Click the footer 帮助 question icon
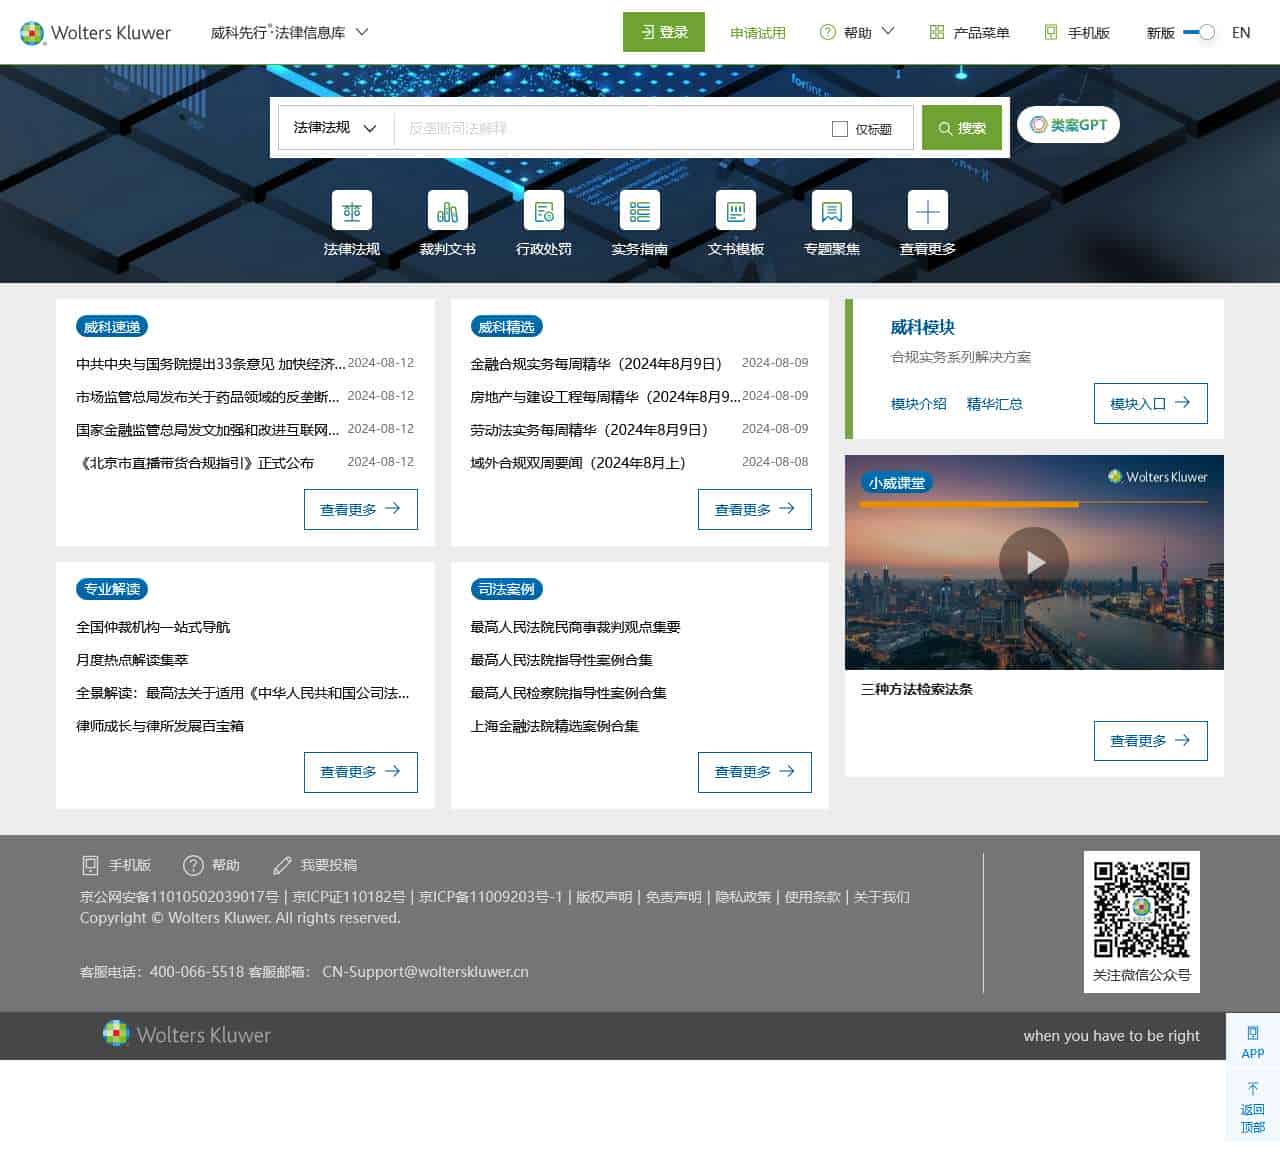Image resolution: width=1280 pixels, height=1167 pixels. [193, 865]
